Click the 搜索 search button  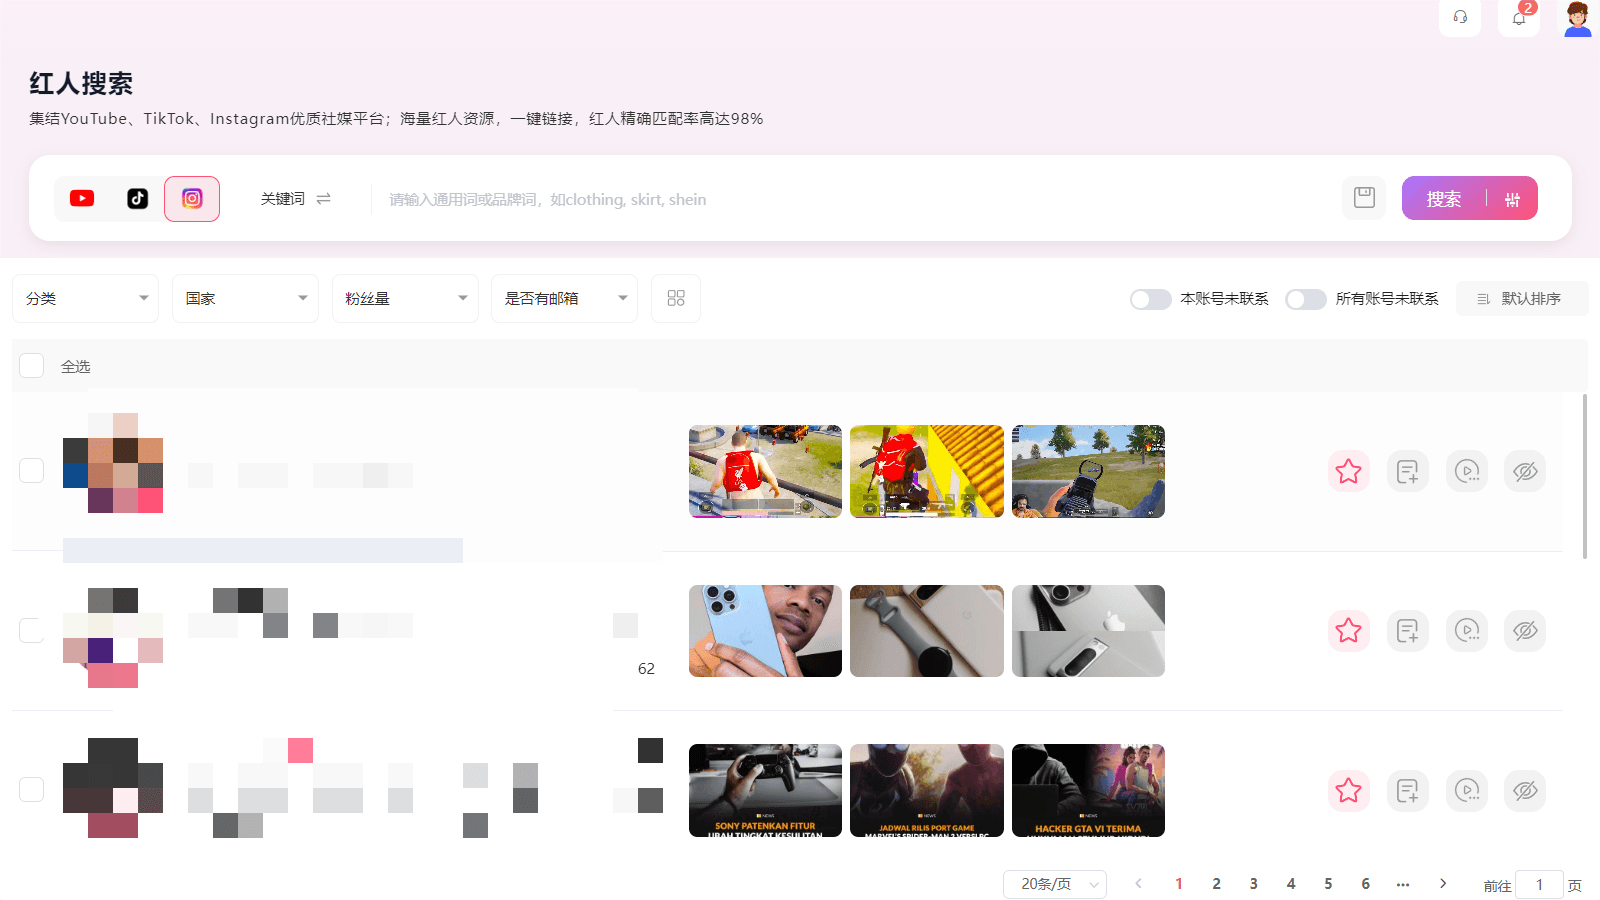coord(1443,199)
